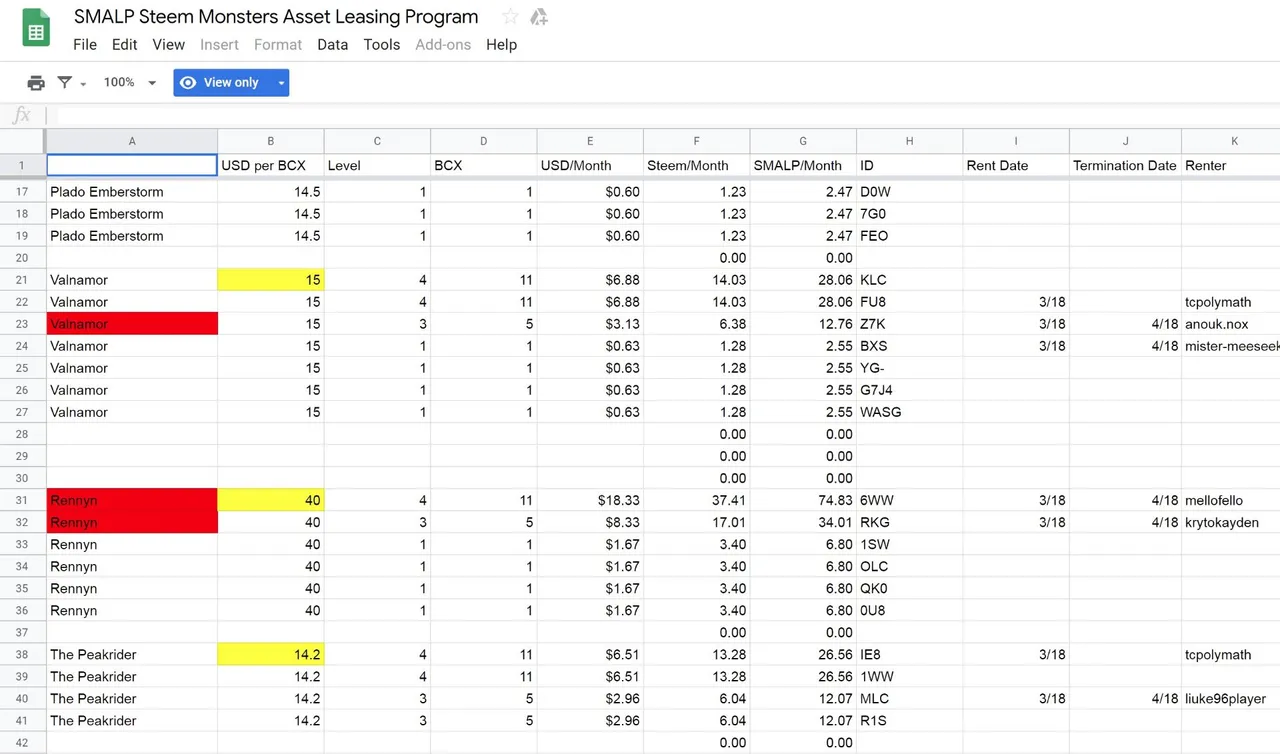This screenshot has height=754, width=1280.
Task: Click the Google Sheets home logo
Action: point(36,29)
